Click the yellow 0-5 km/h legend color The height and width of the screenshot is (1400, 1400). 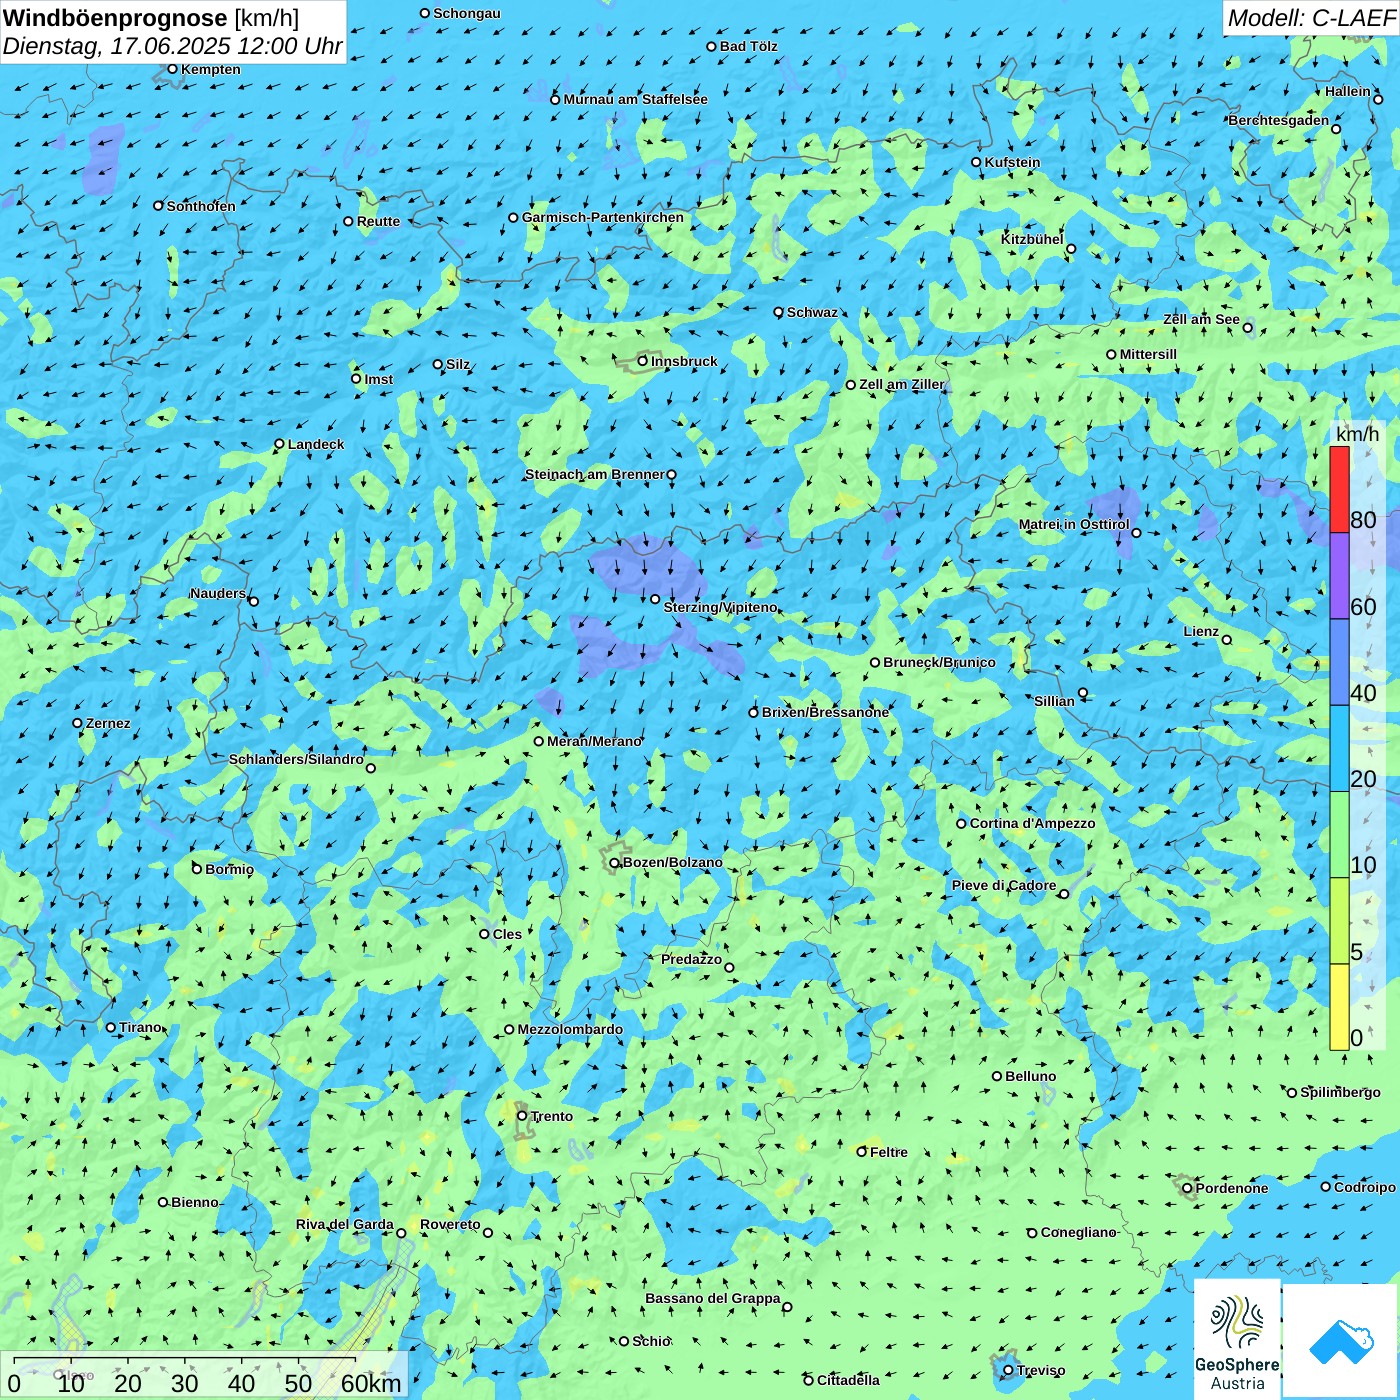1339,1007
